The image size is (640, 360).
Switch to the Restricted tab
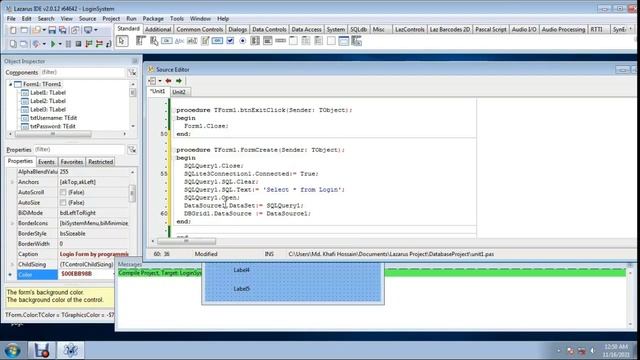coord(100,162)
